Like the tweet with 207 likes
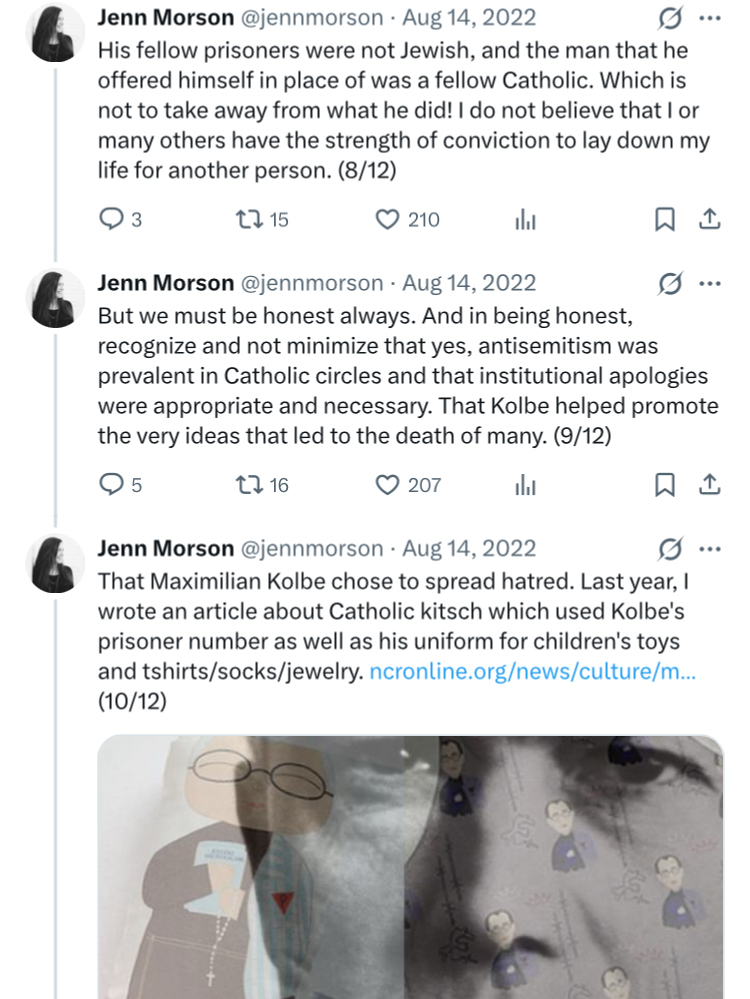750x999 pixels. [387, 485]
